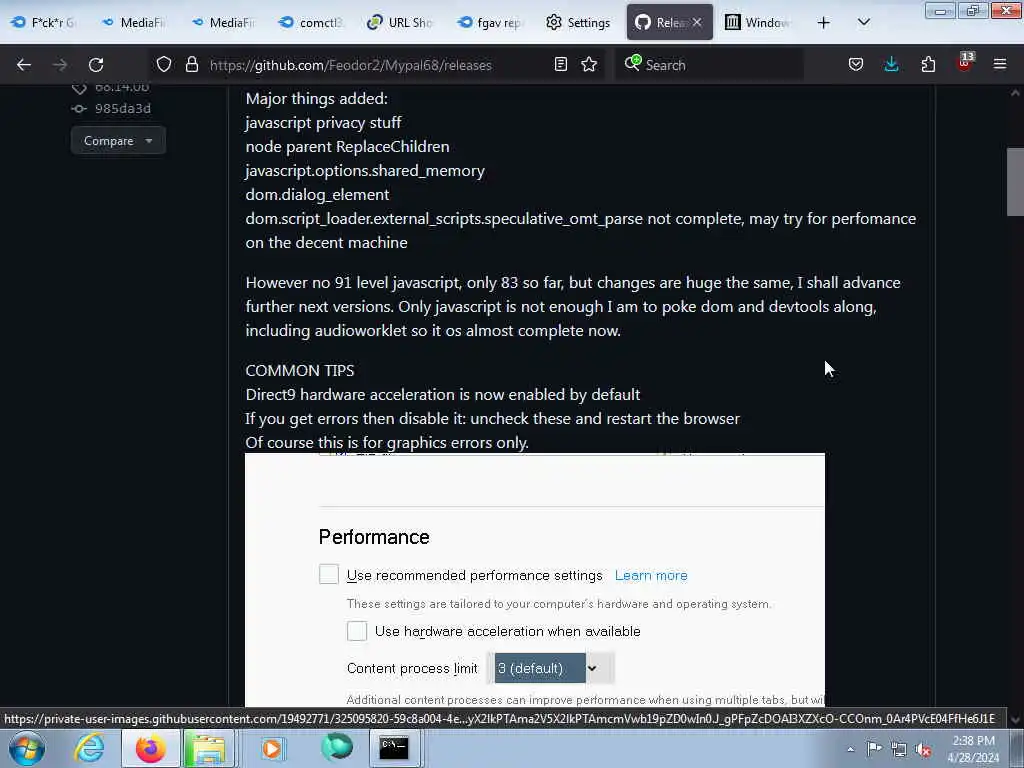Open the Windows Start menu
The height and width of the screenshot is (768, 1024).
pyautogui.click(x=27, y=748)
